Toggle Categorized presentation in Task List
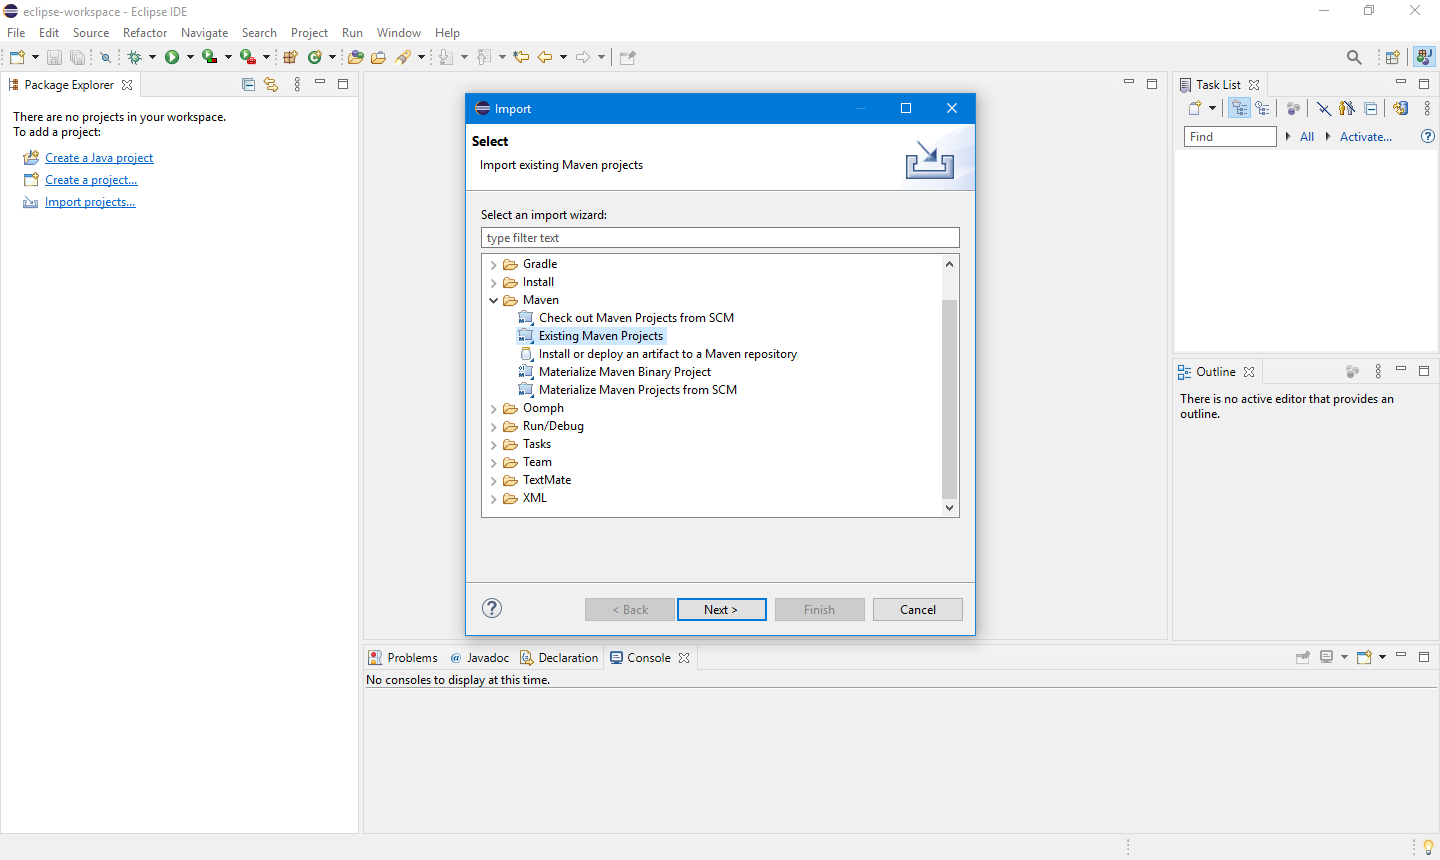 pos(1239,108)
